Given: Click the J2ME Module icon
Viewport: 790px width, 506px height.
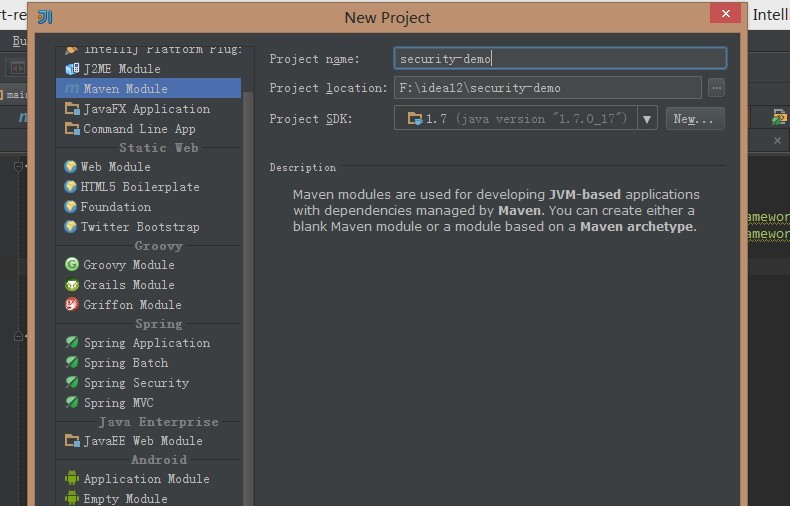Looking at the screenshot, I should (x=72, y=69).
